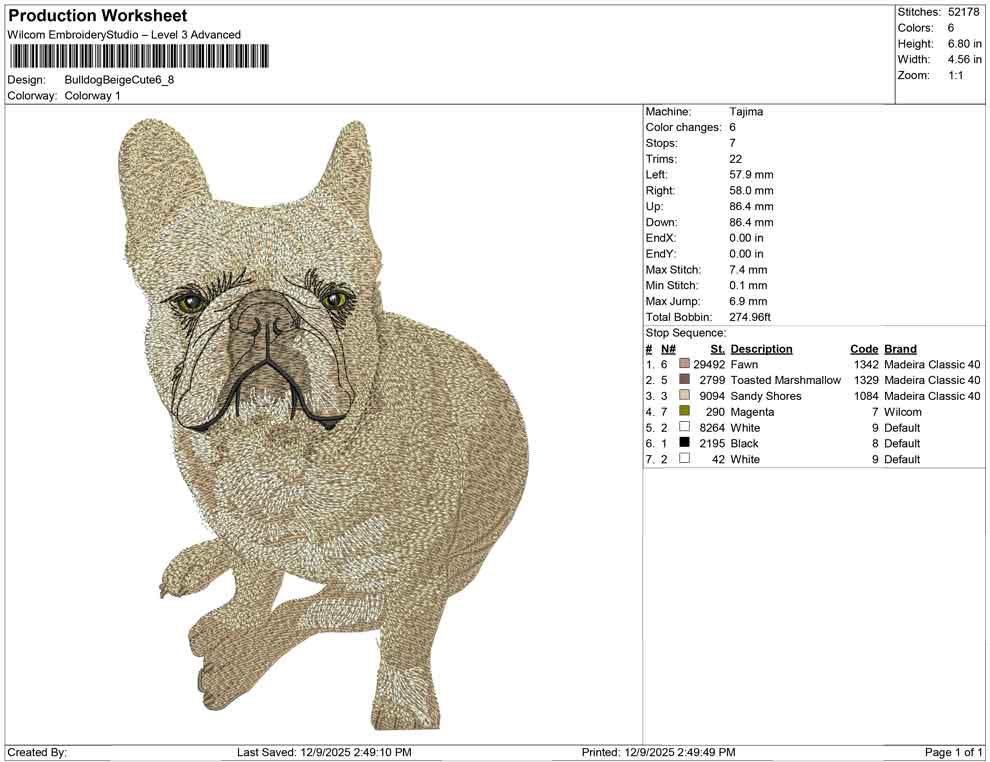Viewport: 990px width, 762px height.
Task: Click the Sandy Shores color swatch
Action: 686,396
